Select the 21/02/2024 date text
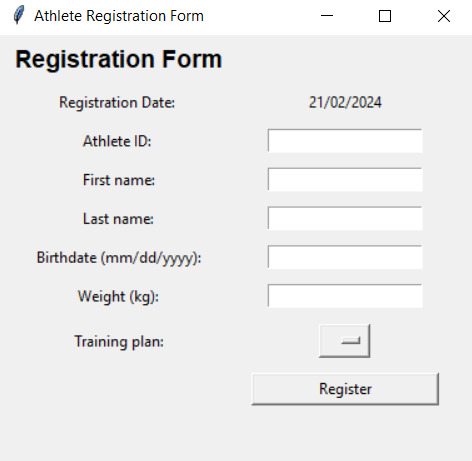The width and height of the screenshot is (472, 461). (x=345, y=102)
